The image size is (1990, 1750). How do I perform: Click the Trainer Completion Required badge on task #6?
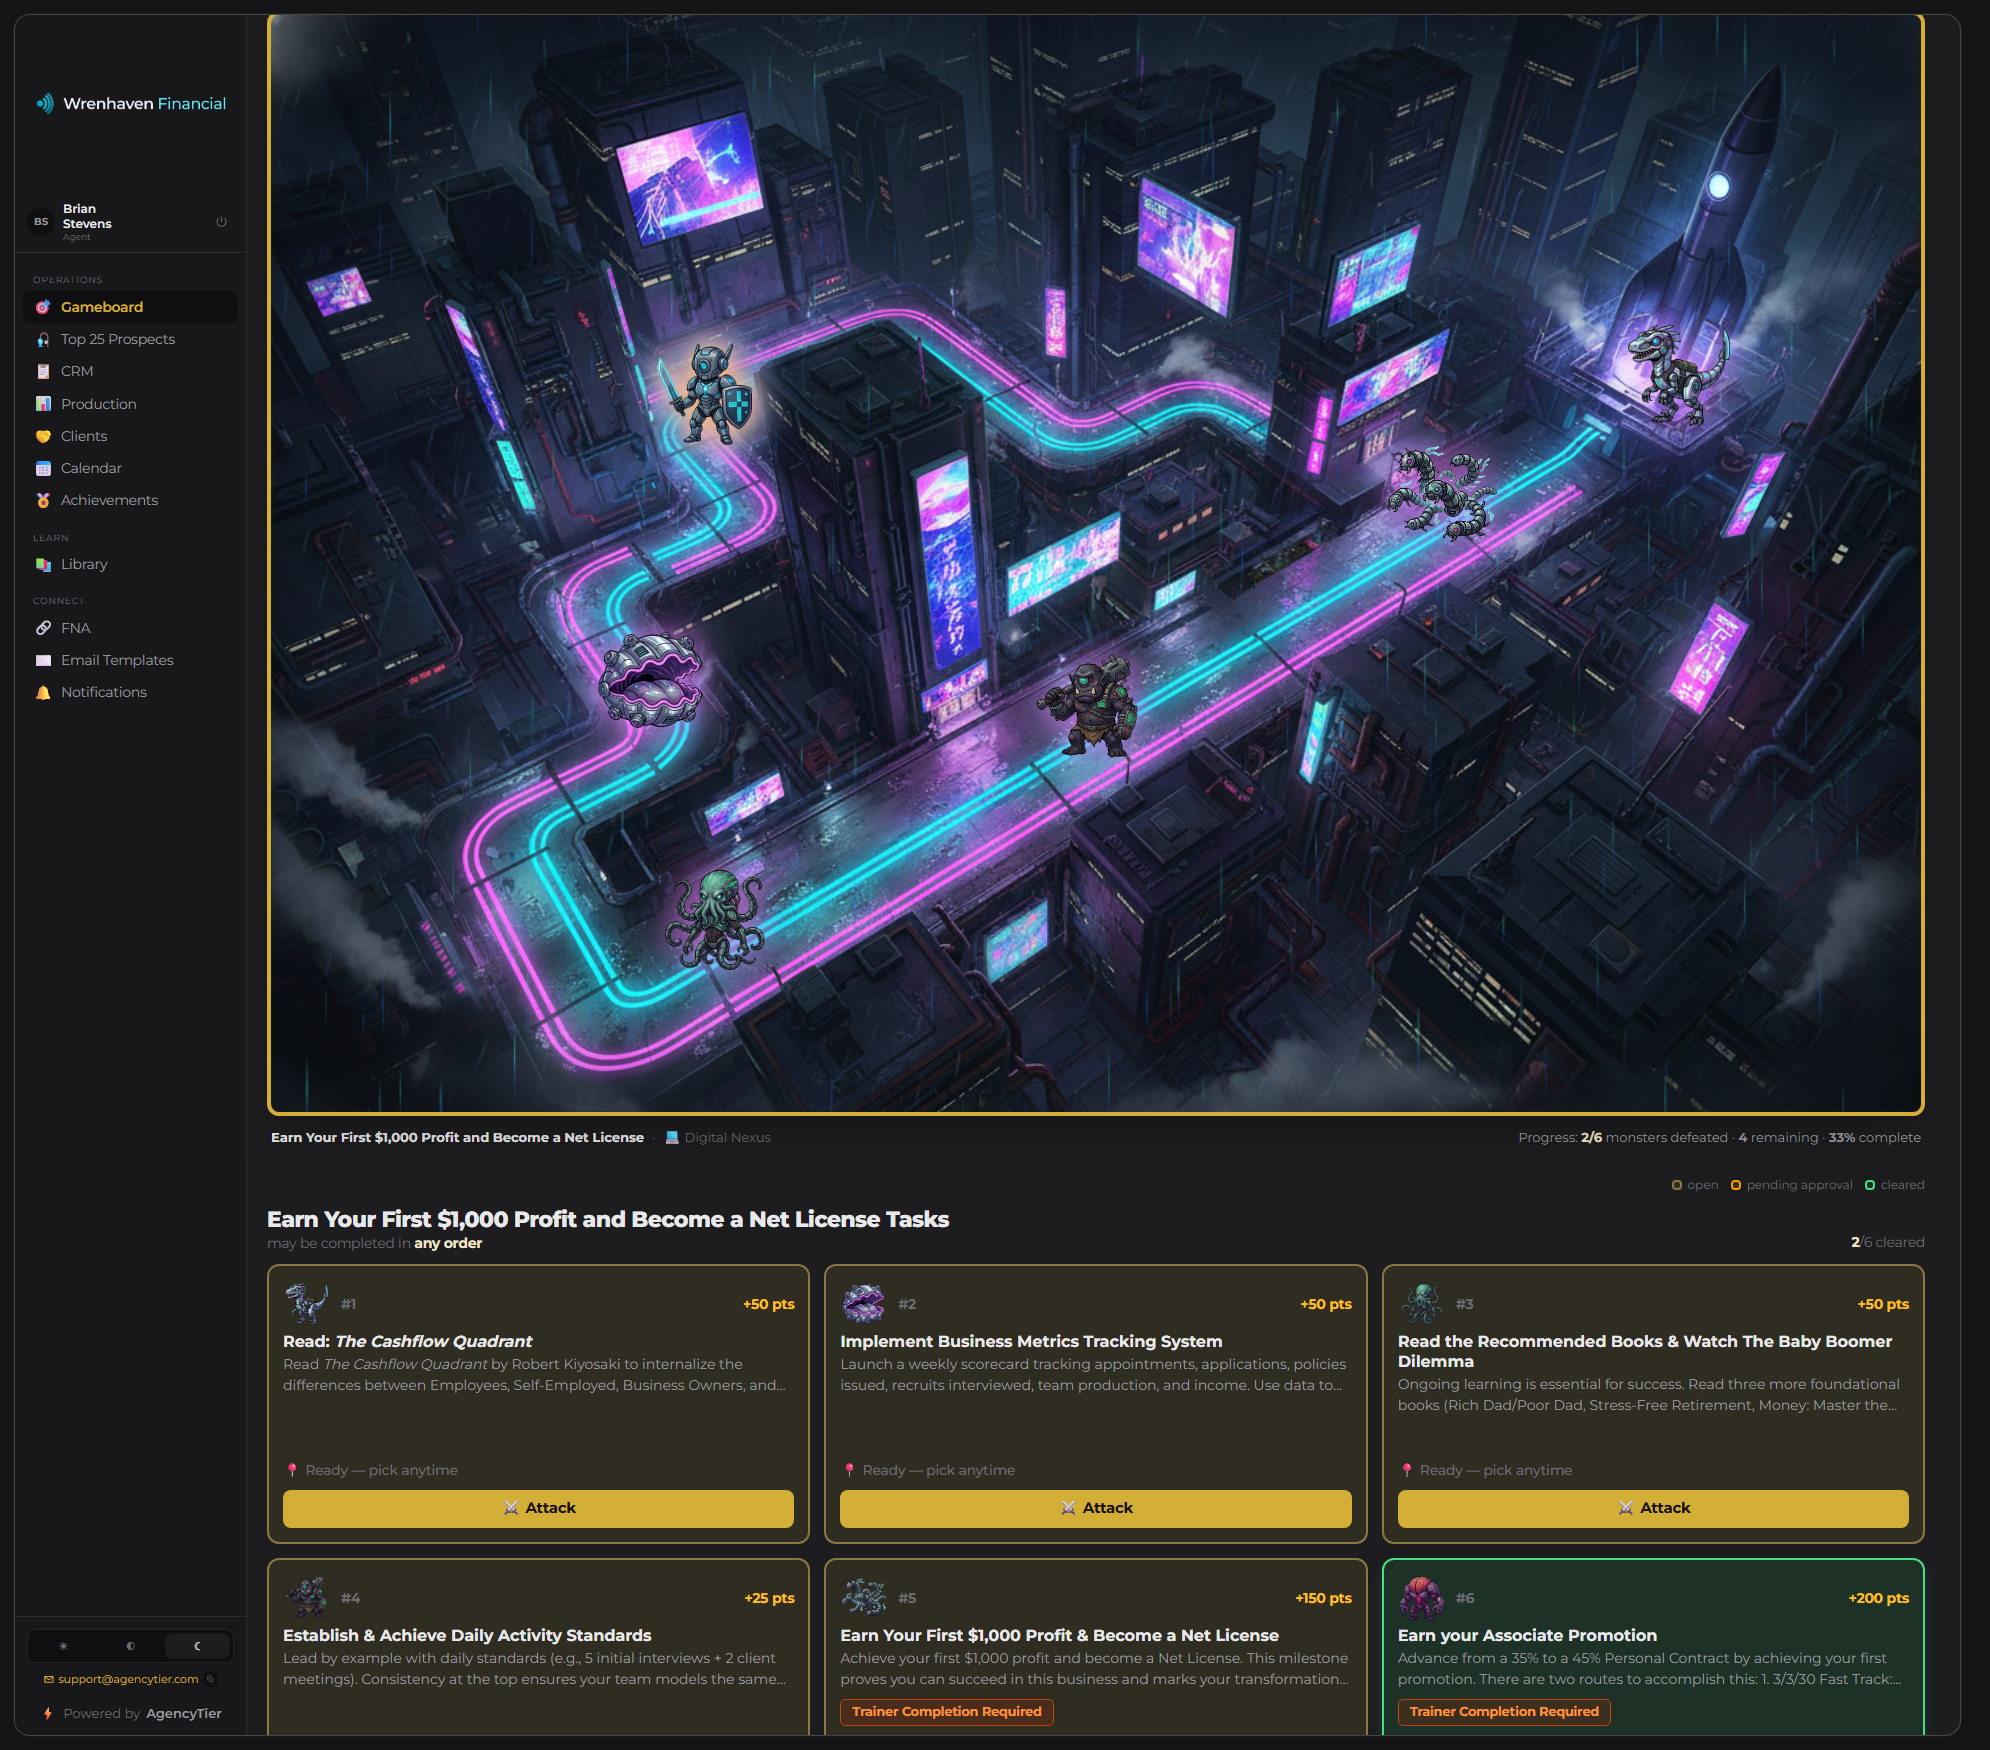coord(1504,1711)
